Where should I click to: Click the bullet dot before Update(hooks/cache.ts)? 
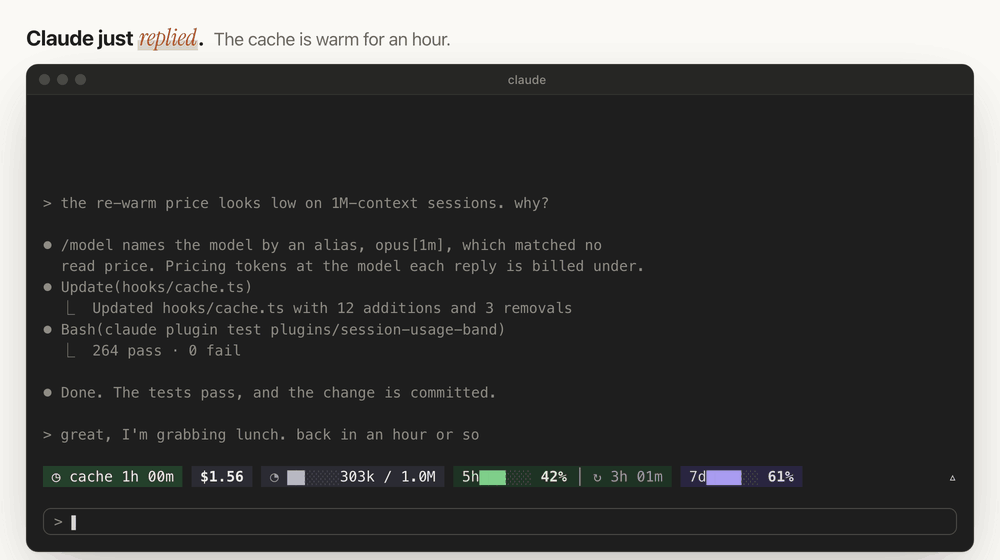click(47, 287)
